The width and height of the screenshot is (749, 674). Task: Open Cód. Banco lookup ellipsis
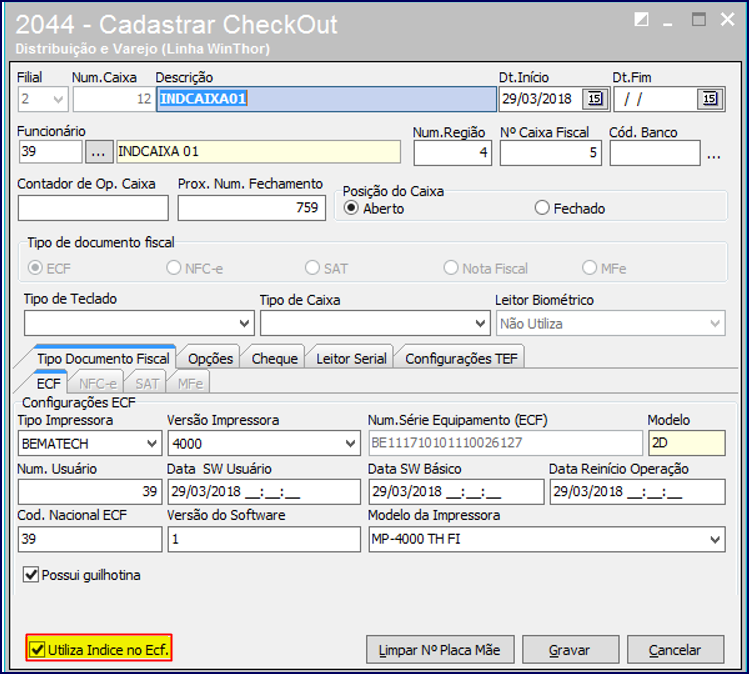(714, 155)
